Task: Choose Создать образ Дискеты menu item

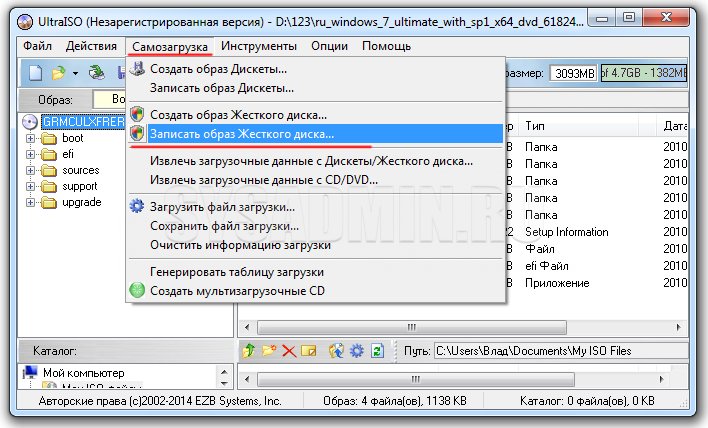Action: [x=218, y=69]
